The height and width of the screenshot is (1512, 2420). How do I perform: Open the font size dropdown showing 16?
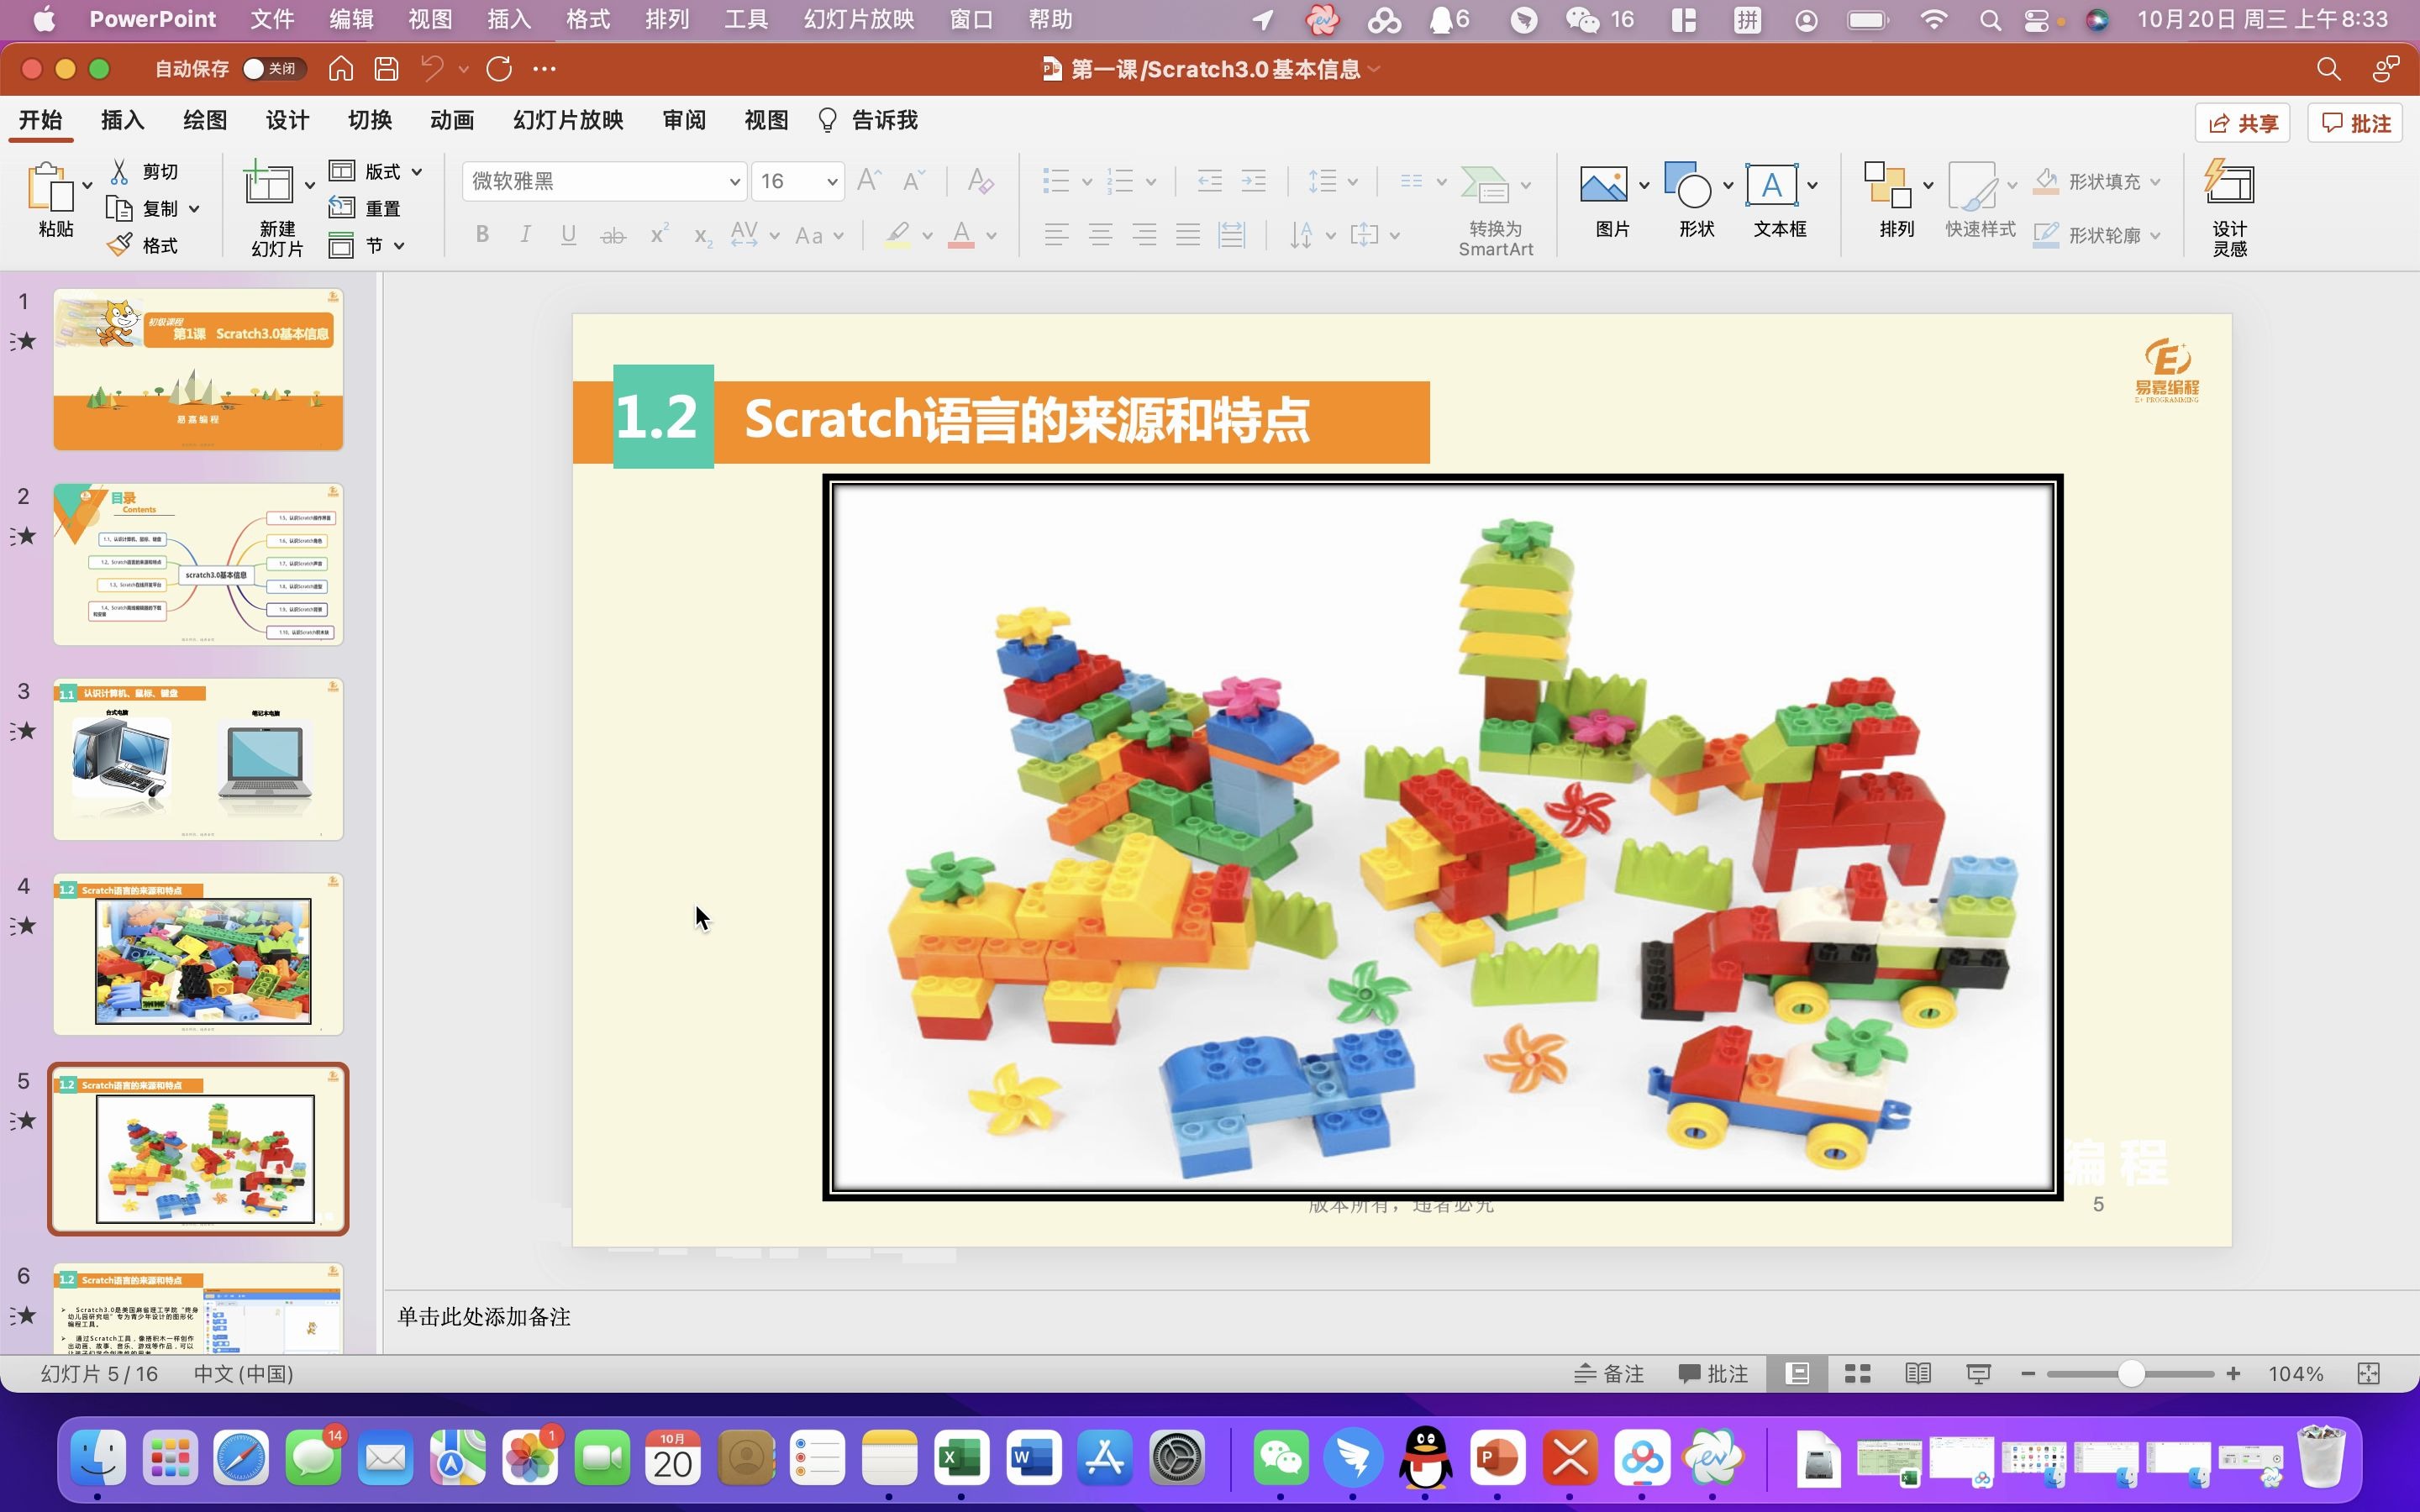point(829,181)
